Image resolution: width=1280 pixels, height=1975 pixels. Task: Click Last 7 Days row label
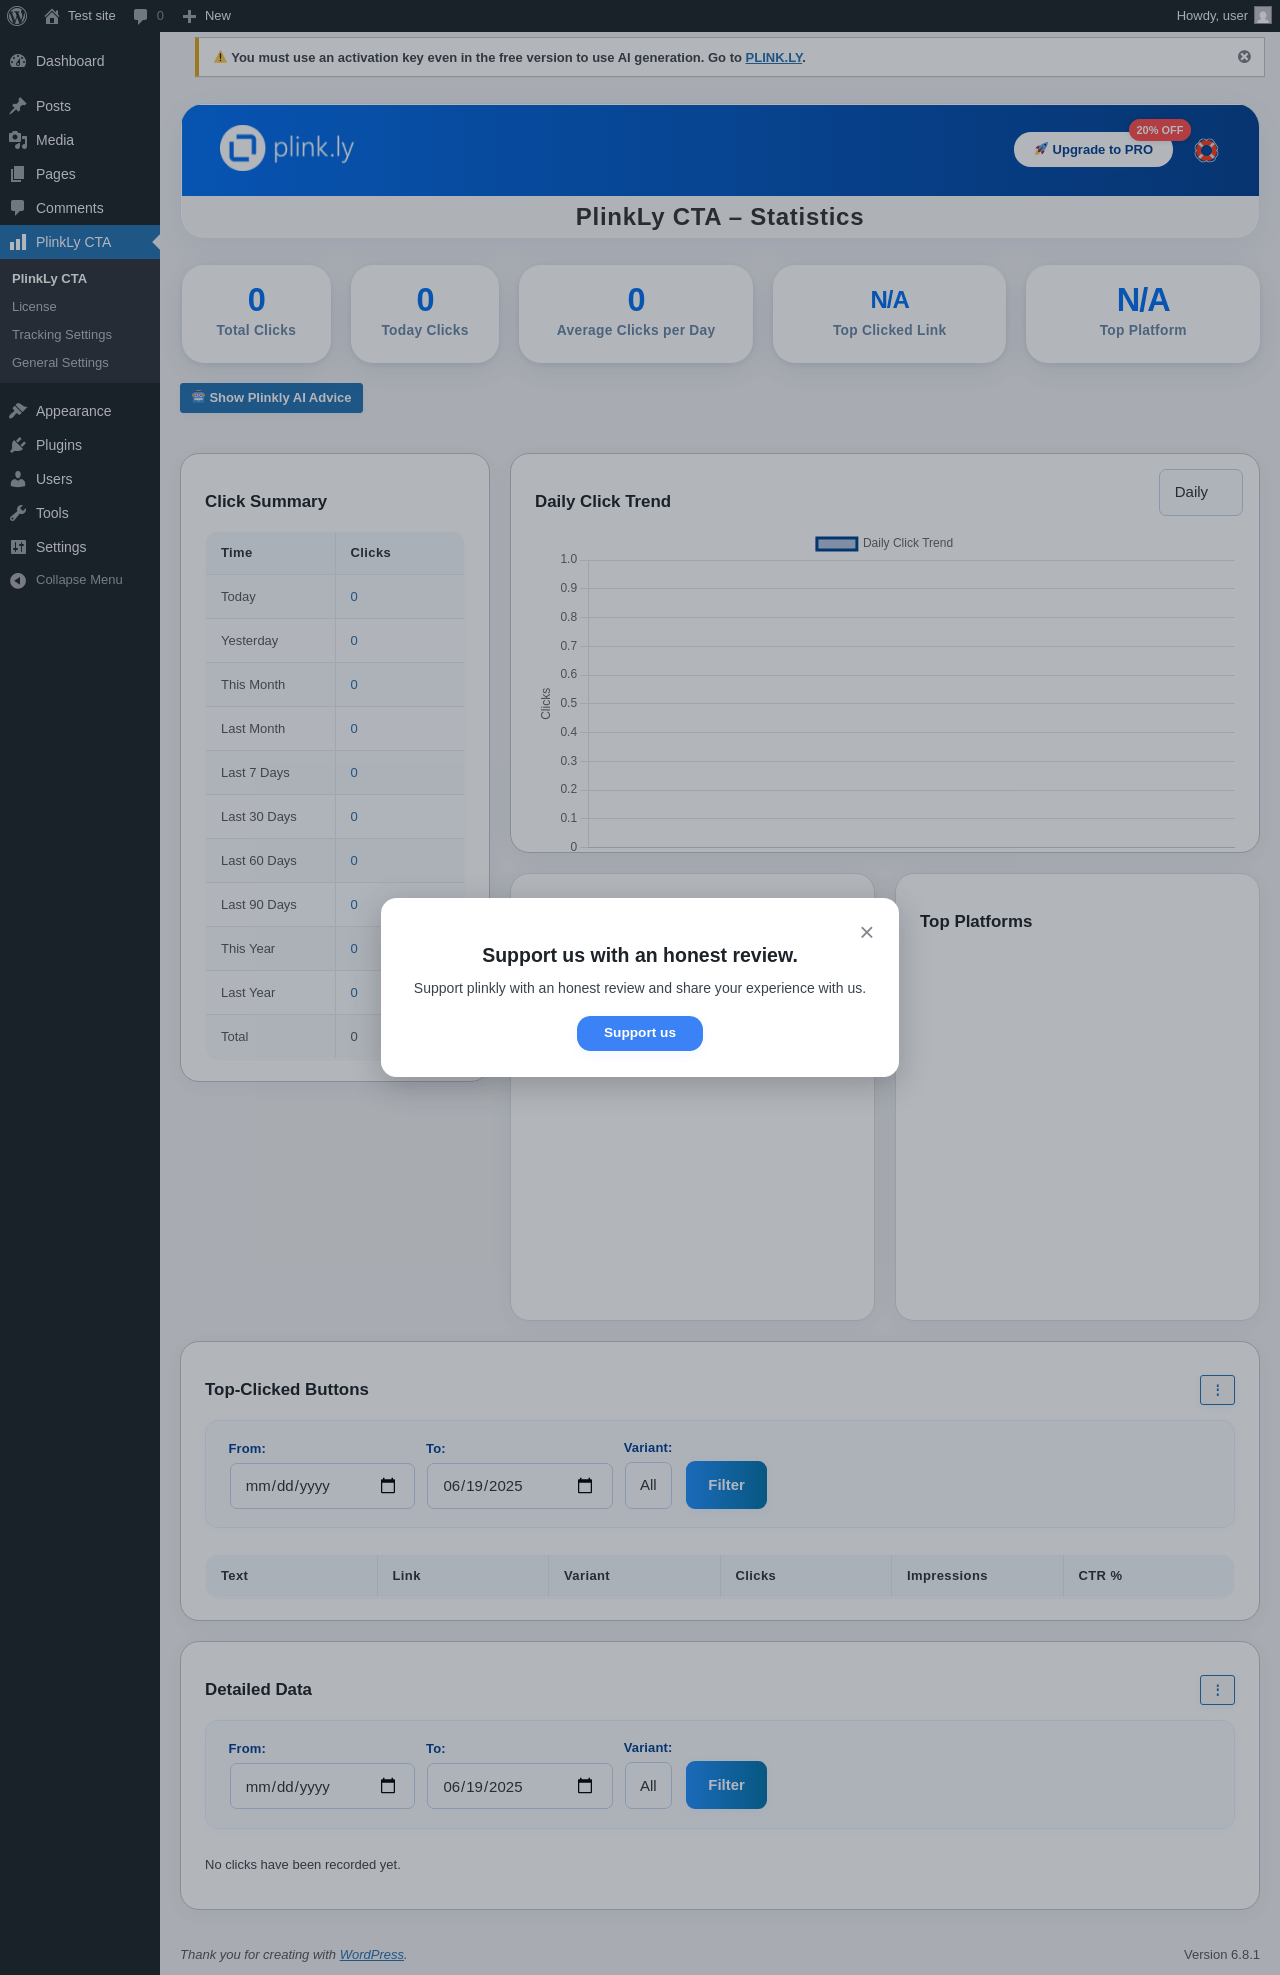coord(255,773)
